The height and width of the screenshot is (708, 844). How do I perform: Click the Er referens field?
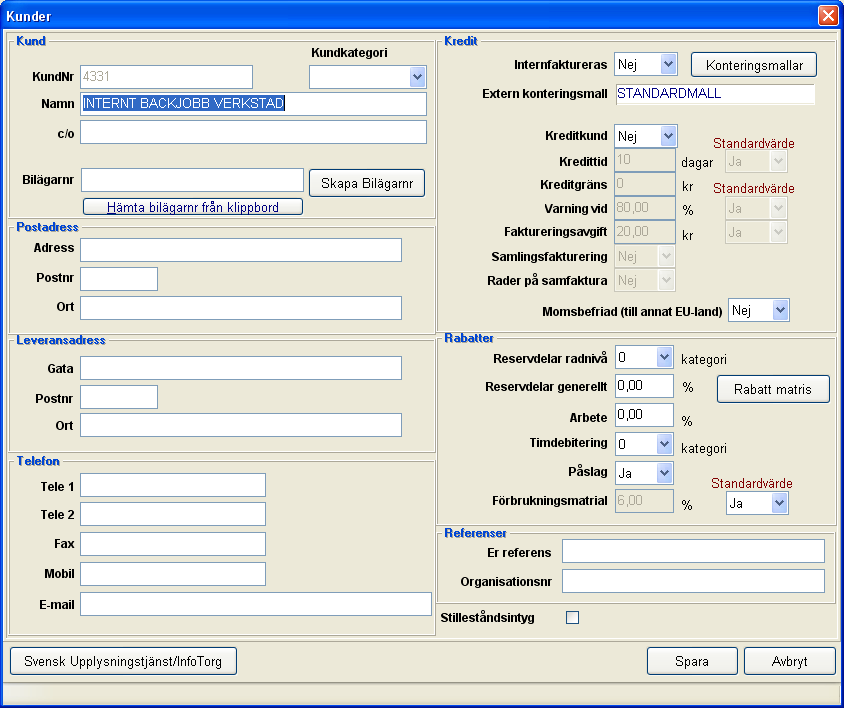click(x=693, y=551)
